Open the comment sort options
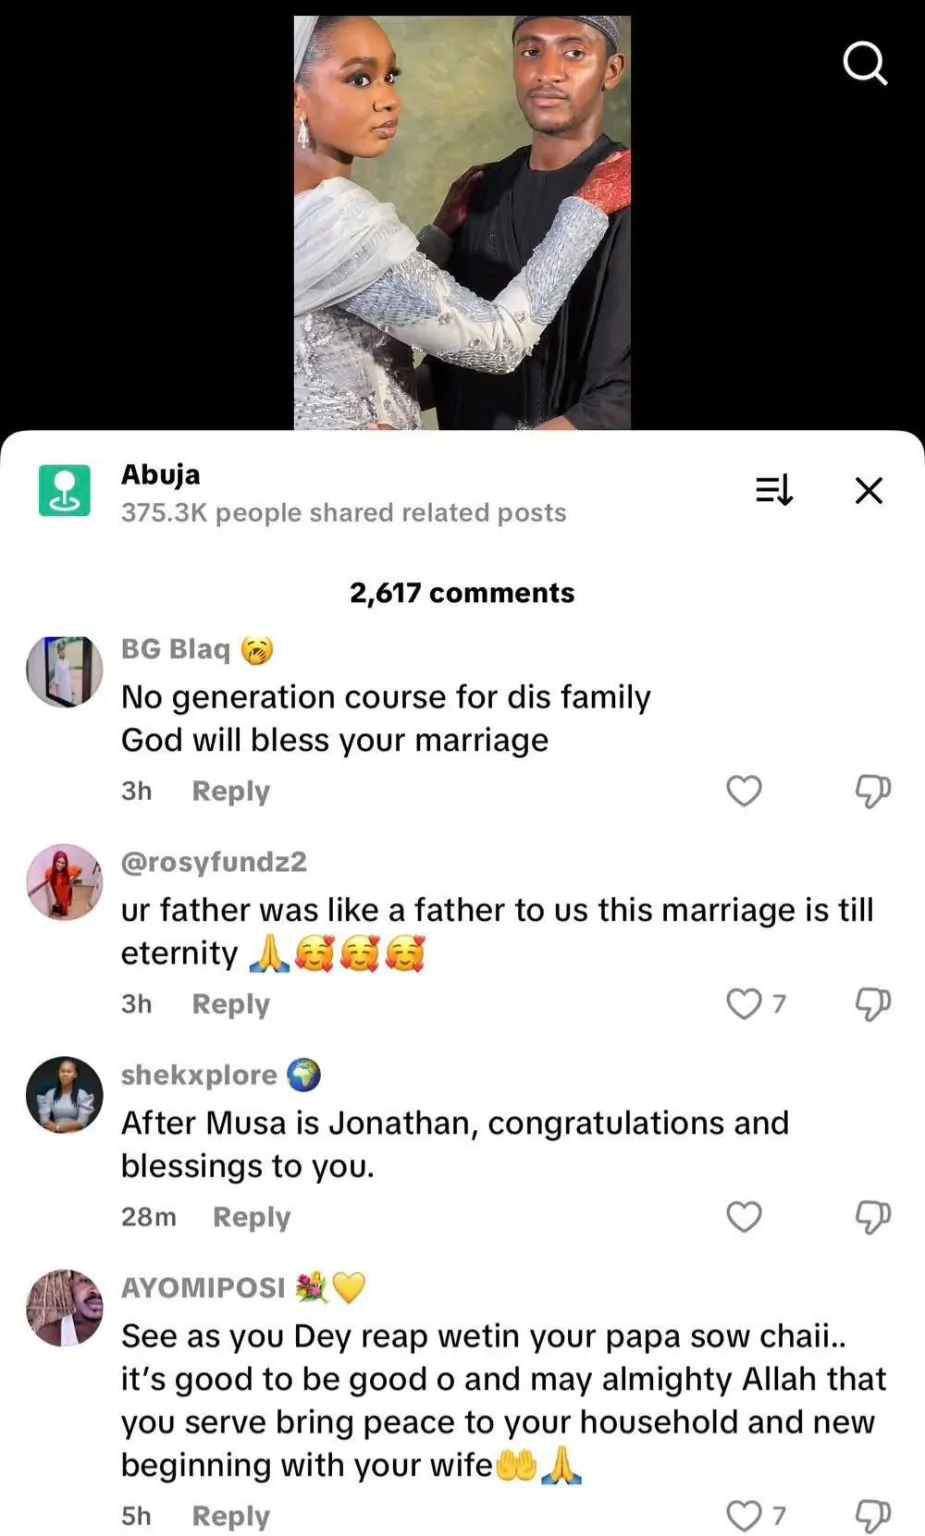The image size is (925, 1536). [x=773, y=490]
